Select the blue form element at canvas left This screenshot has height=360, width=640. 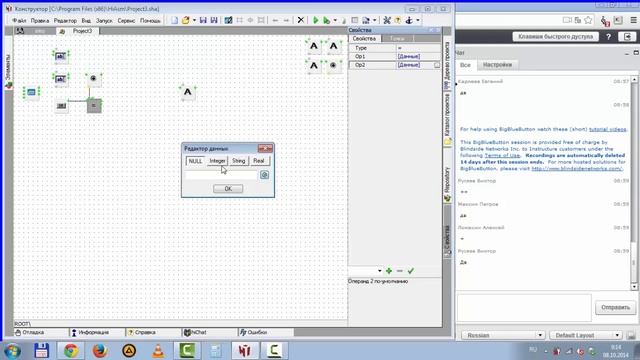coord(31,93)
